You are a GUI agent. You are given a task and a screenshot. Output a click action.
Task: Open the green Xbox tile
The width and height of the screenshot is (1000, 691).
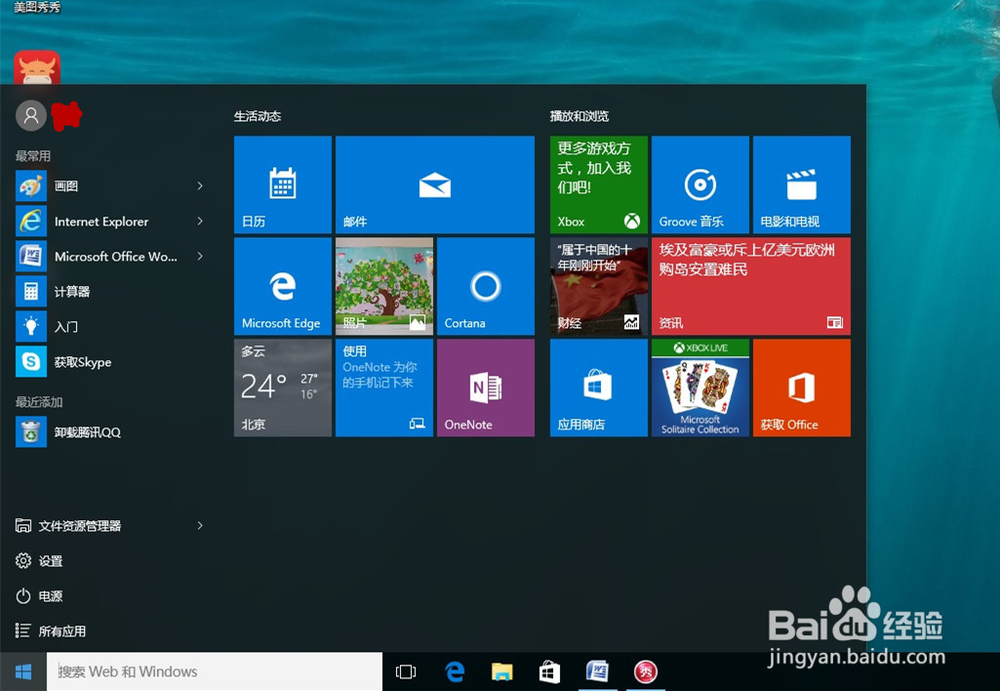599,184
